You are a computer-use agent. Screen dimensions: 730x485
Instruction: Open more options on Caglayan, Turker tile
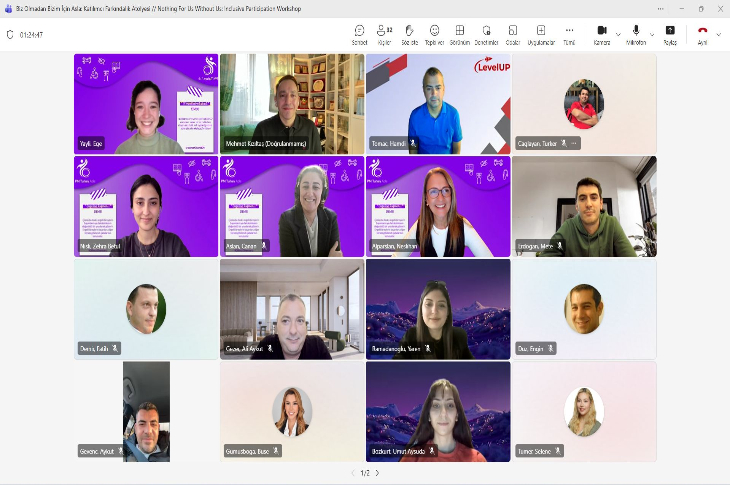click(574, 143)
